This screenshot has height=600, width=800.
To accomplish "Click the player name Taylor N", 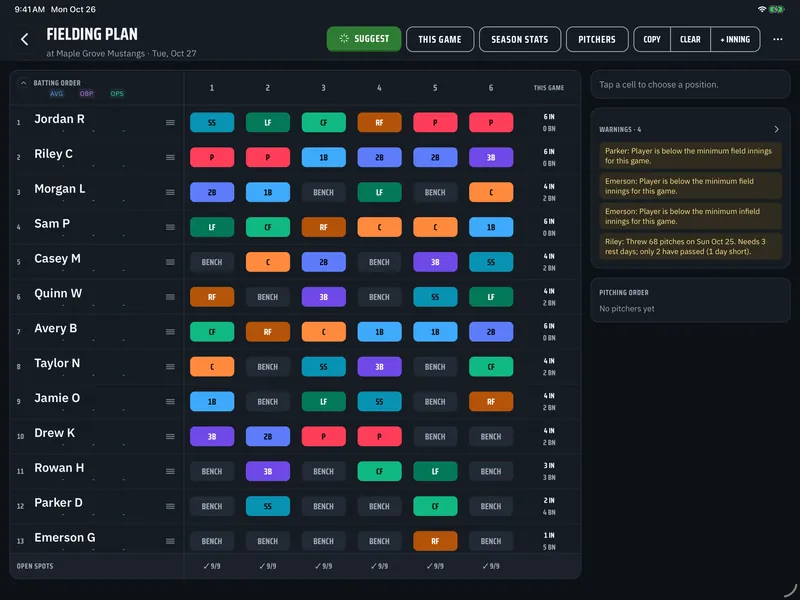I will [57, 363].
